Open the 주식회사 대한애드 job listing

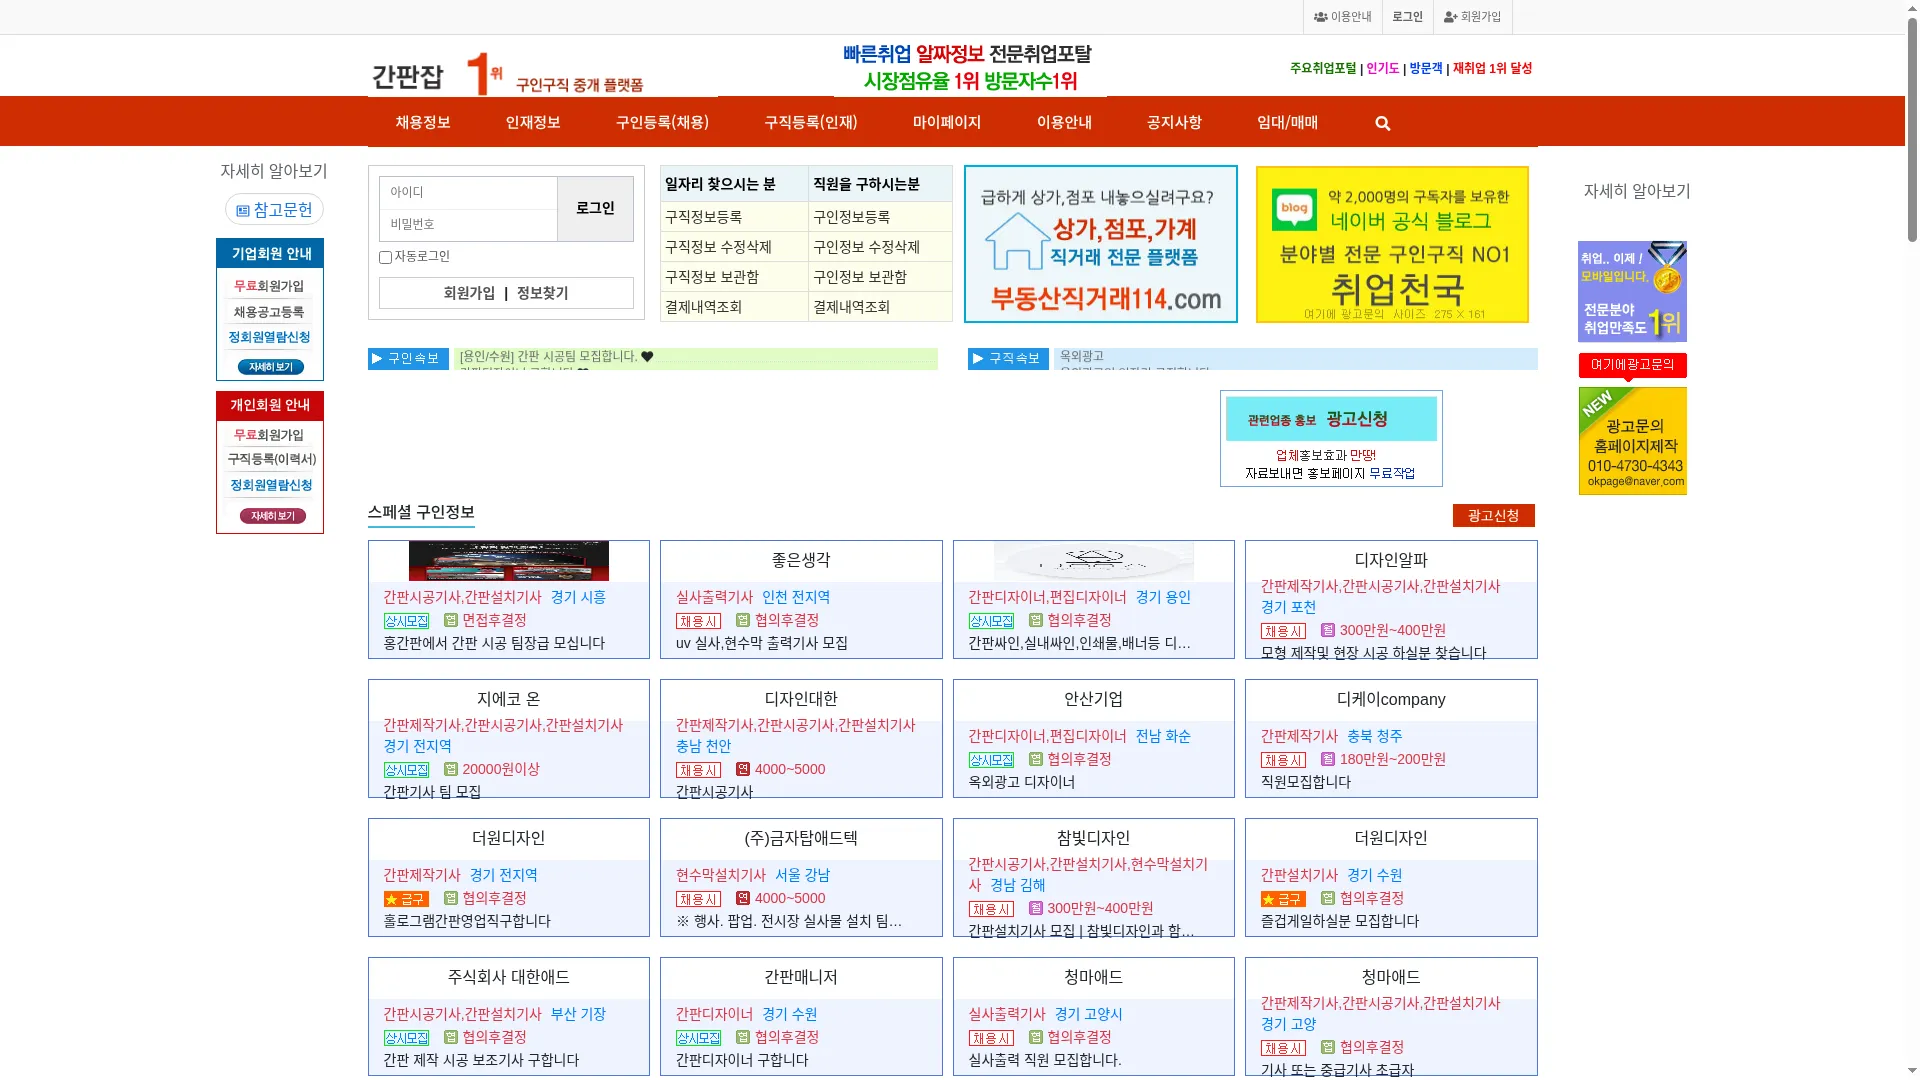pyautogui.click(x=509, y=977)
